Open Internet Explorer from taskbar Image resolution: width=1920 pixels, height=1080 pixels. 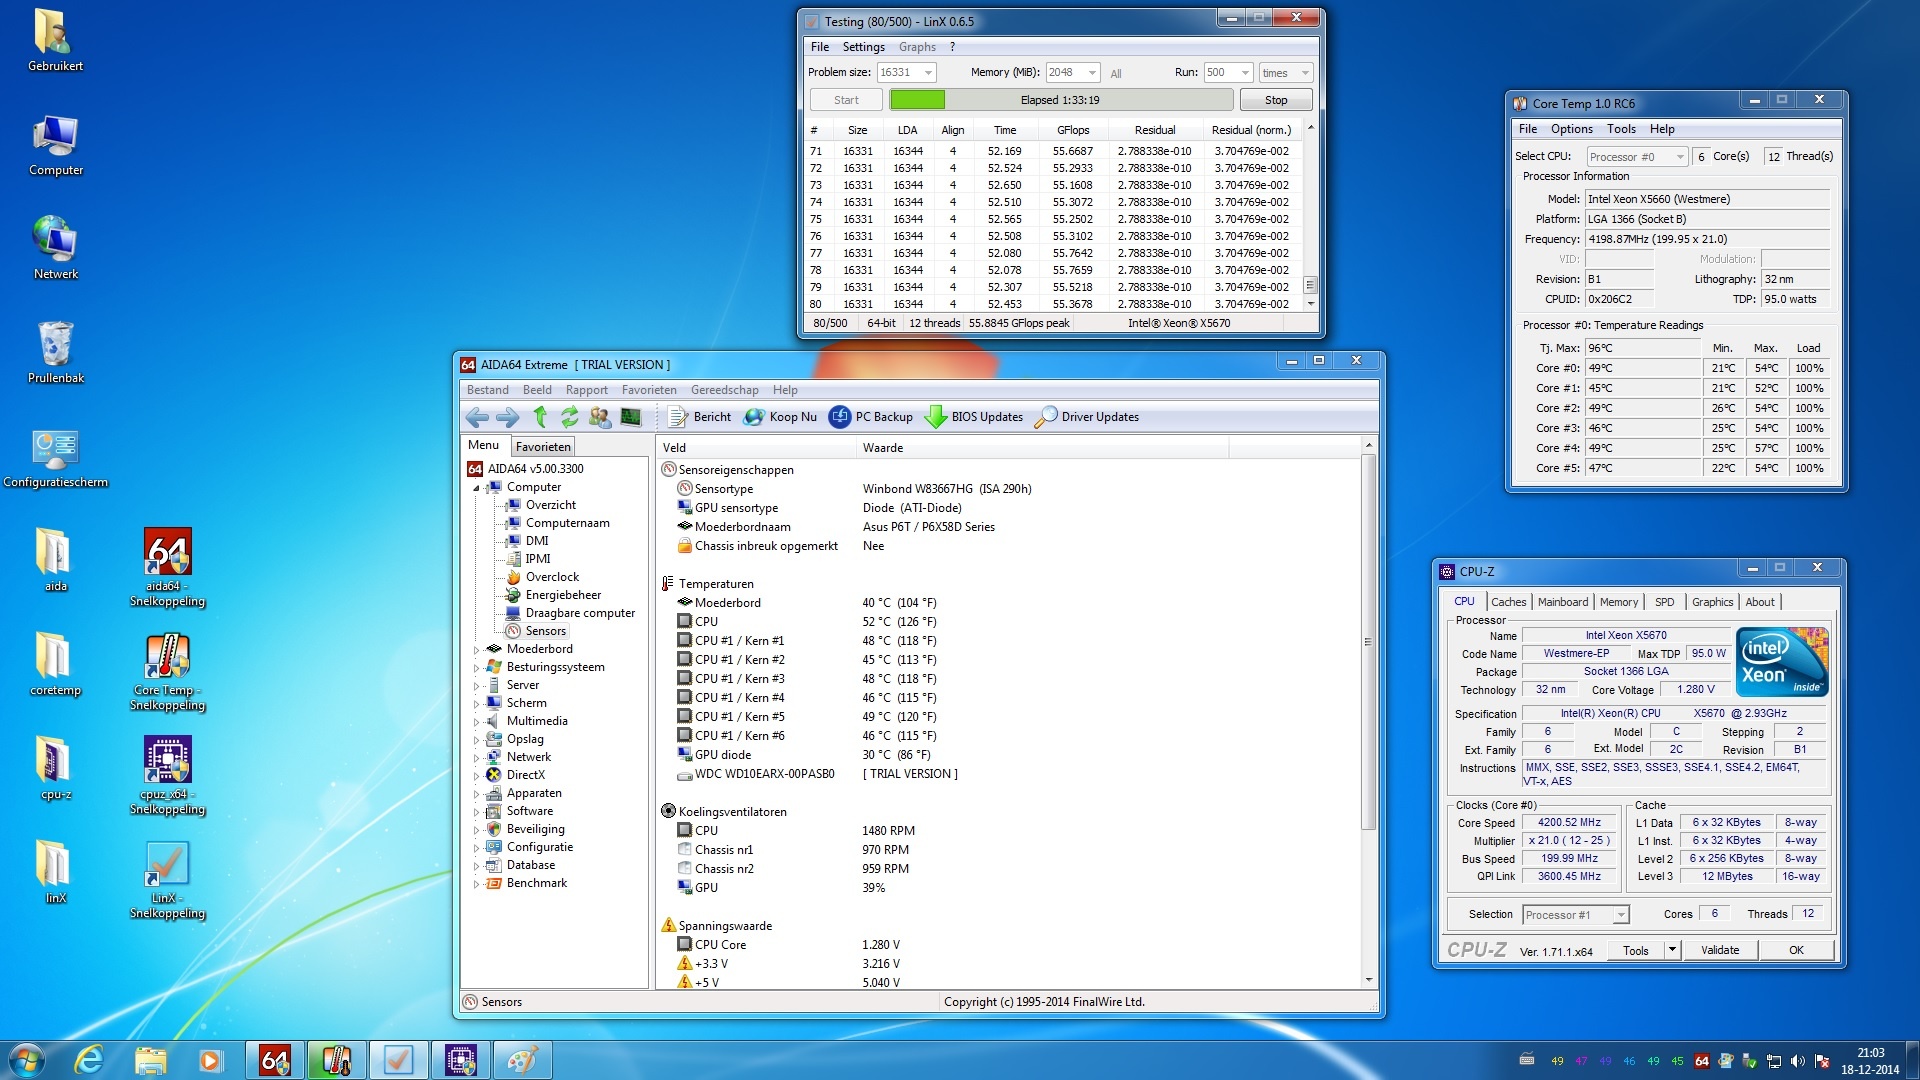pyautogui.click(x=89, y=1060)
